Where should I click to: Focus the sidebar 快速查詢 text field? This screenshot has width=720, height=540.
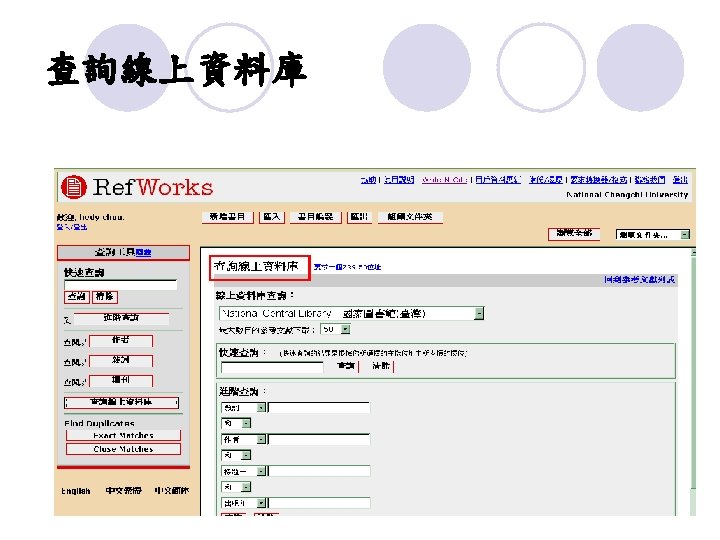pyautogui.click(x=120, y=285)
